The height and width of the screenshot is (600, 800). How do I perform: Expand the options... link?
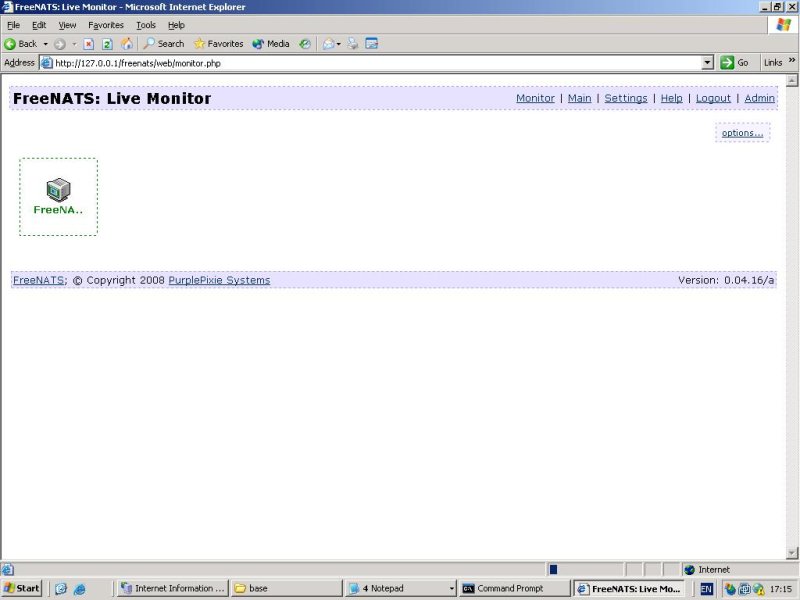pos(742,133)
